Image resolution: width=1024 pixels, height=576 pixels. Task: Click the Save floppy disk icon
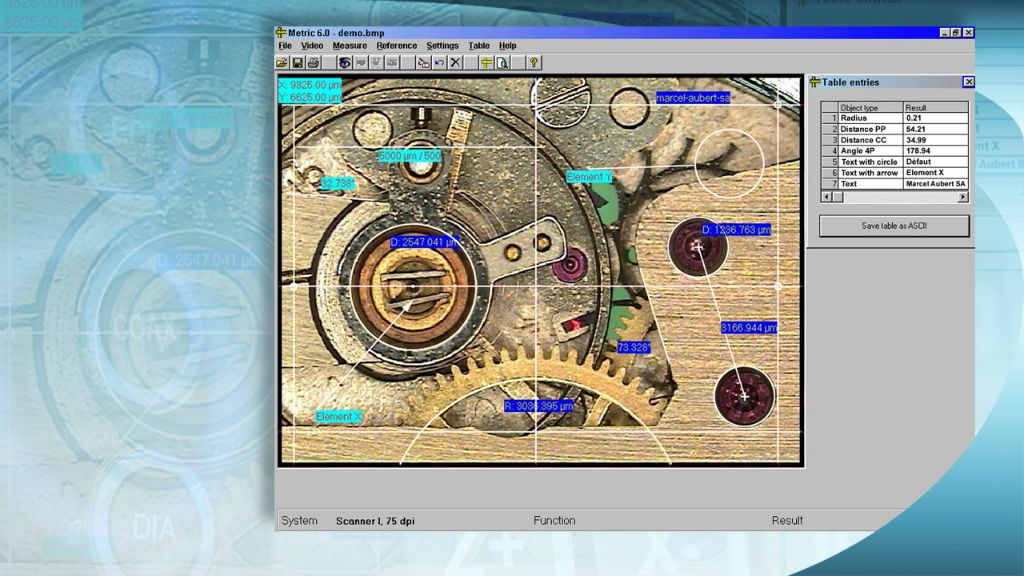tap(298, 62)
